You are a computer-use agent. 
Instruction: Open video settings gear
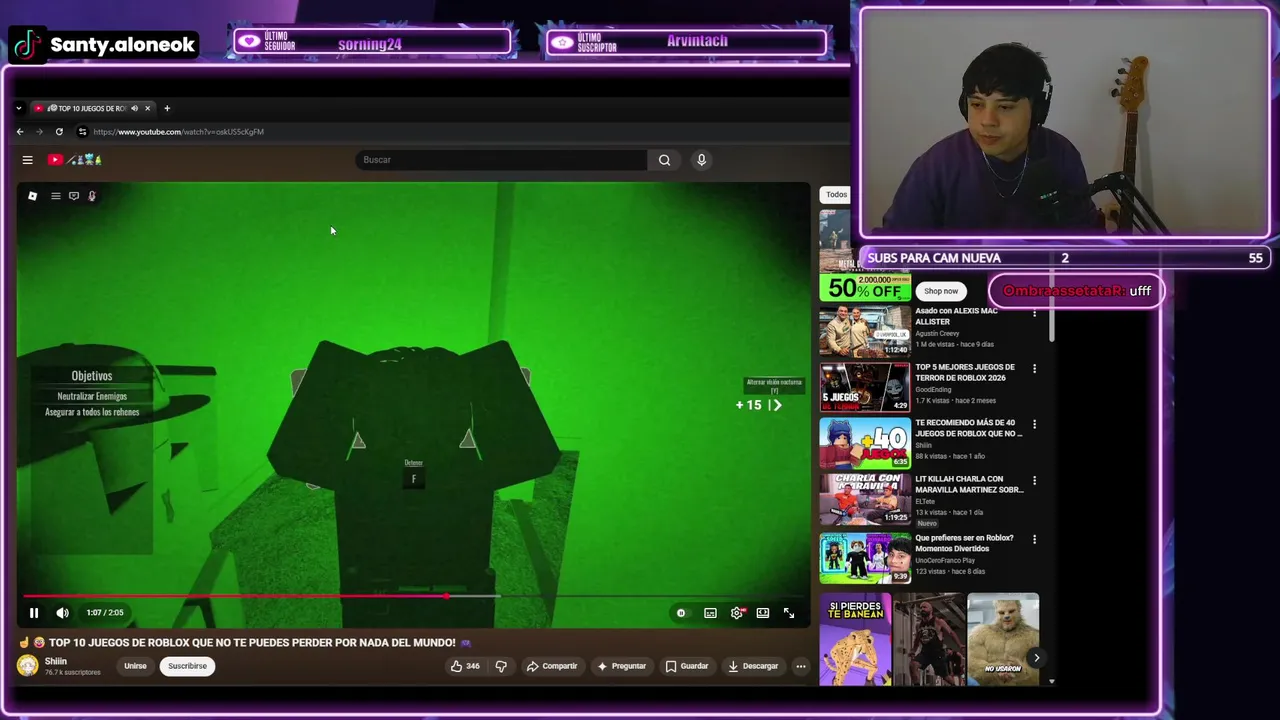point(737,613)
